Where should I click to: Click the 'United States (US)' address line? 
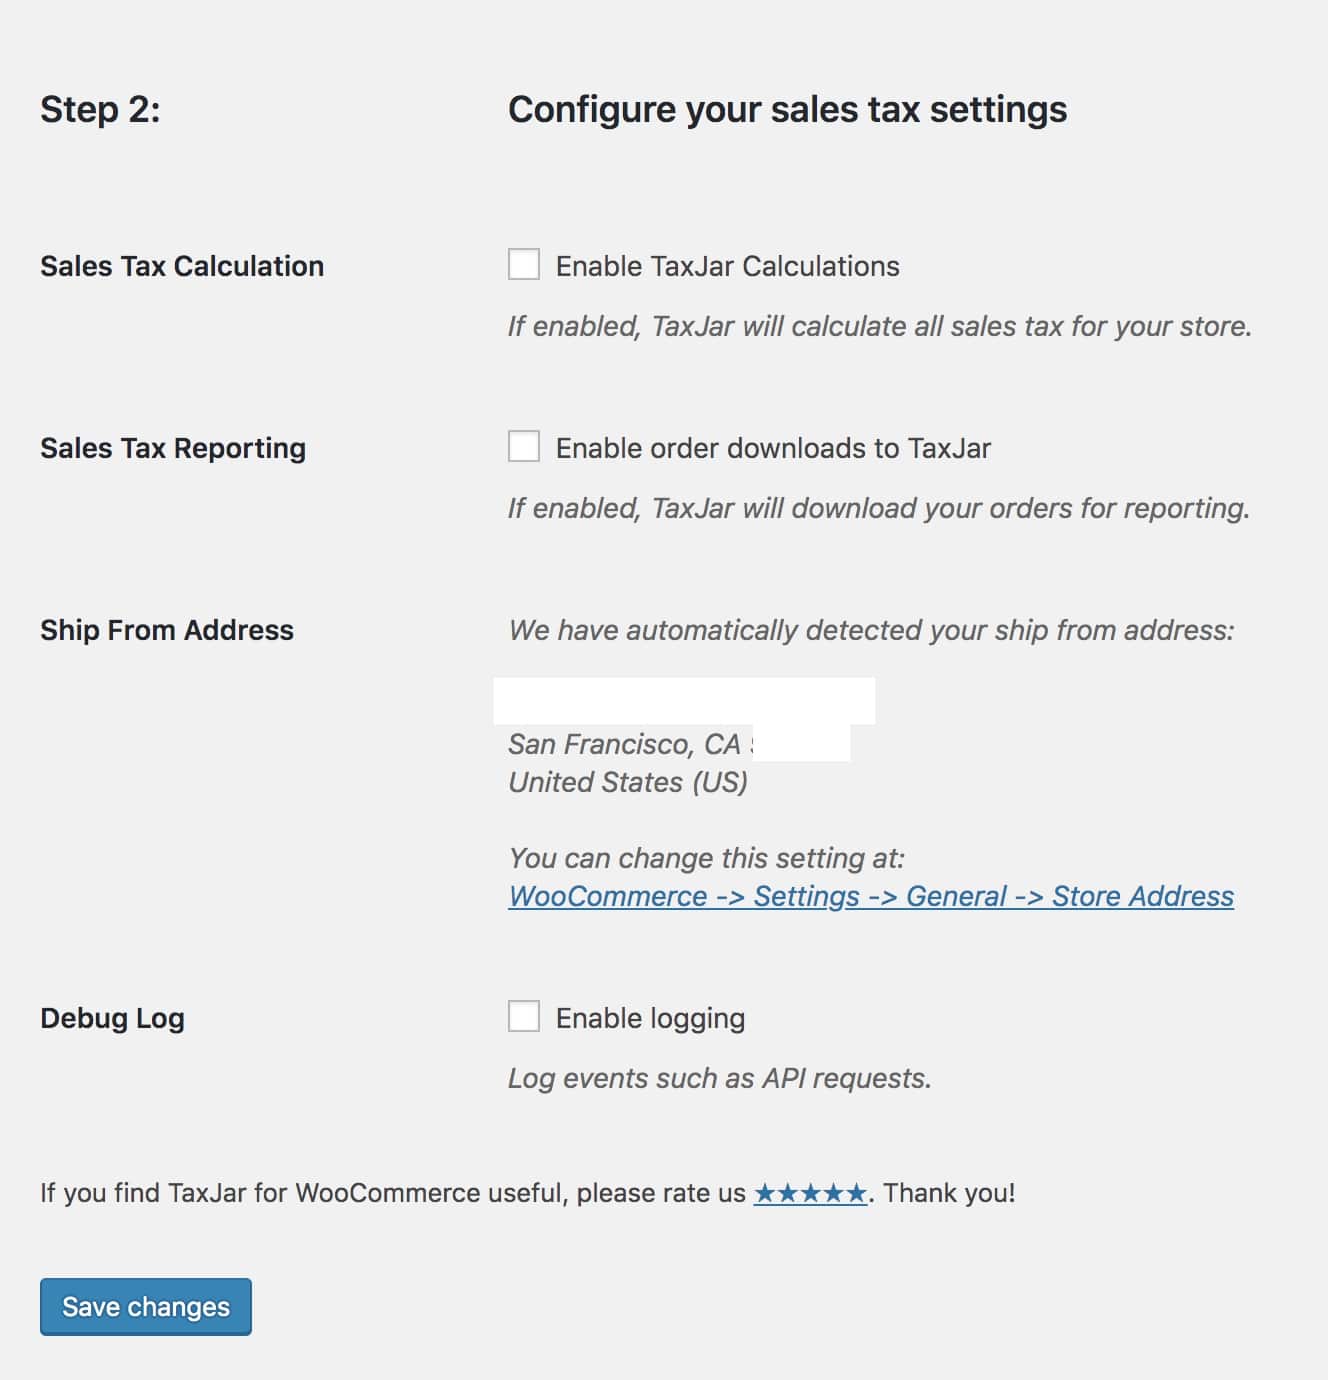click(628, 782)
